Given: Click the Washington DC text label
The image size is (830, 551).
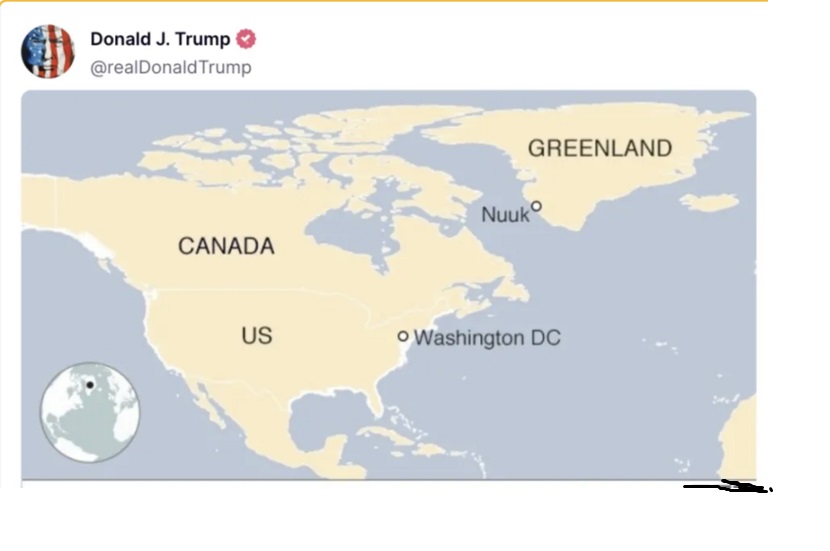Looking at the screenshot, I should (487, 338).
